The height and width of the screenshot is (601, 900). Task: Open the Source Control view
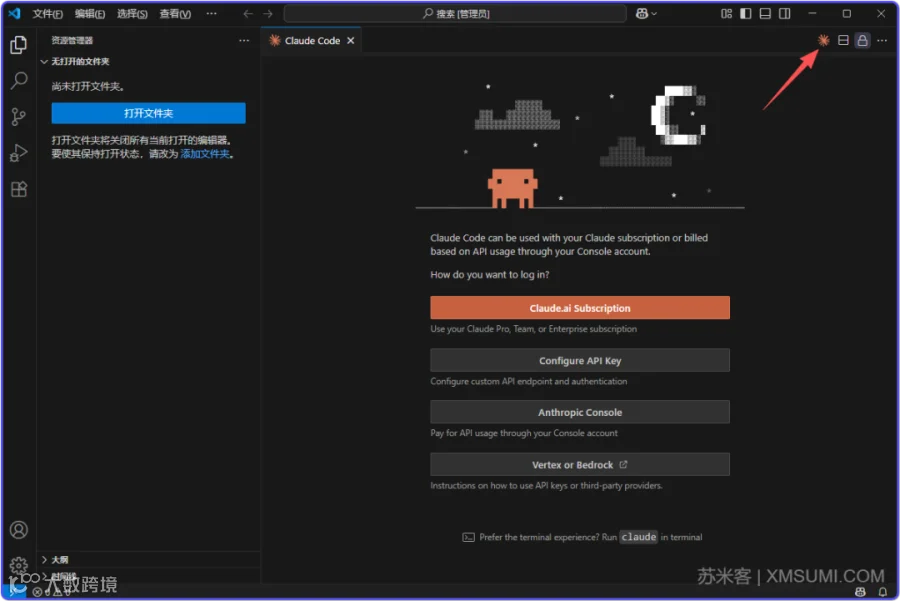tap(18, 117)
